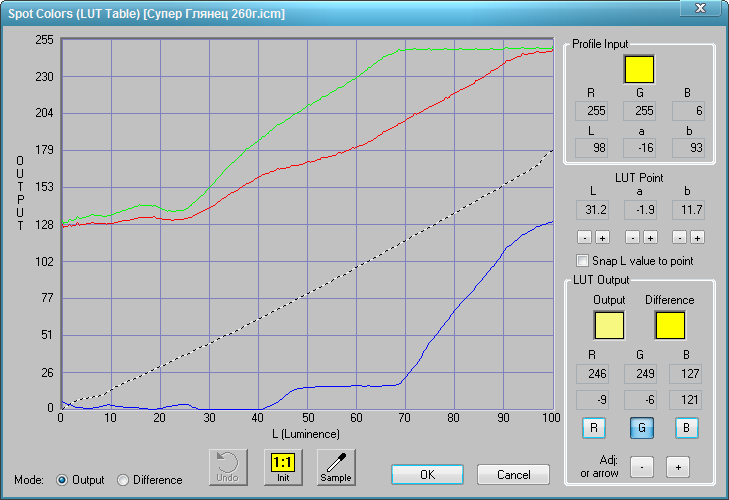Click Profile Input G field 255

point(639,111)
